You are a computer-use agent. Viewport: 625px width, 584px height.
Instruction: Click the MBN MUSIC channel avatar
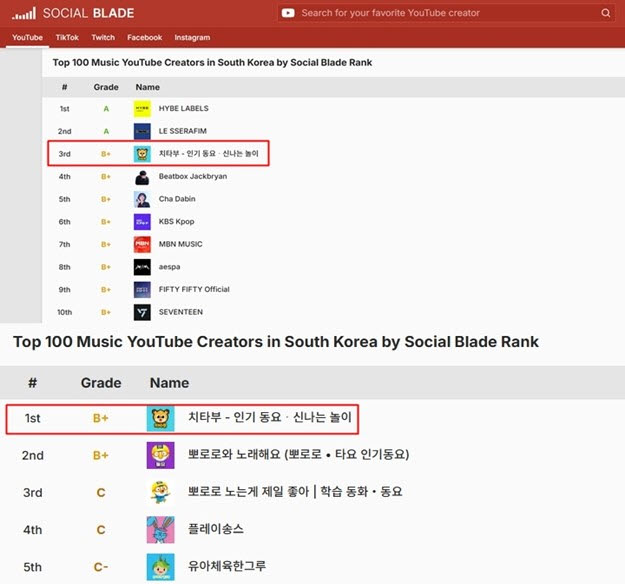pyautogui.click(x=142, y=244)
